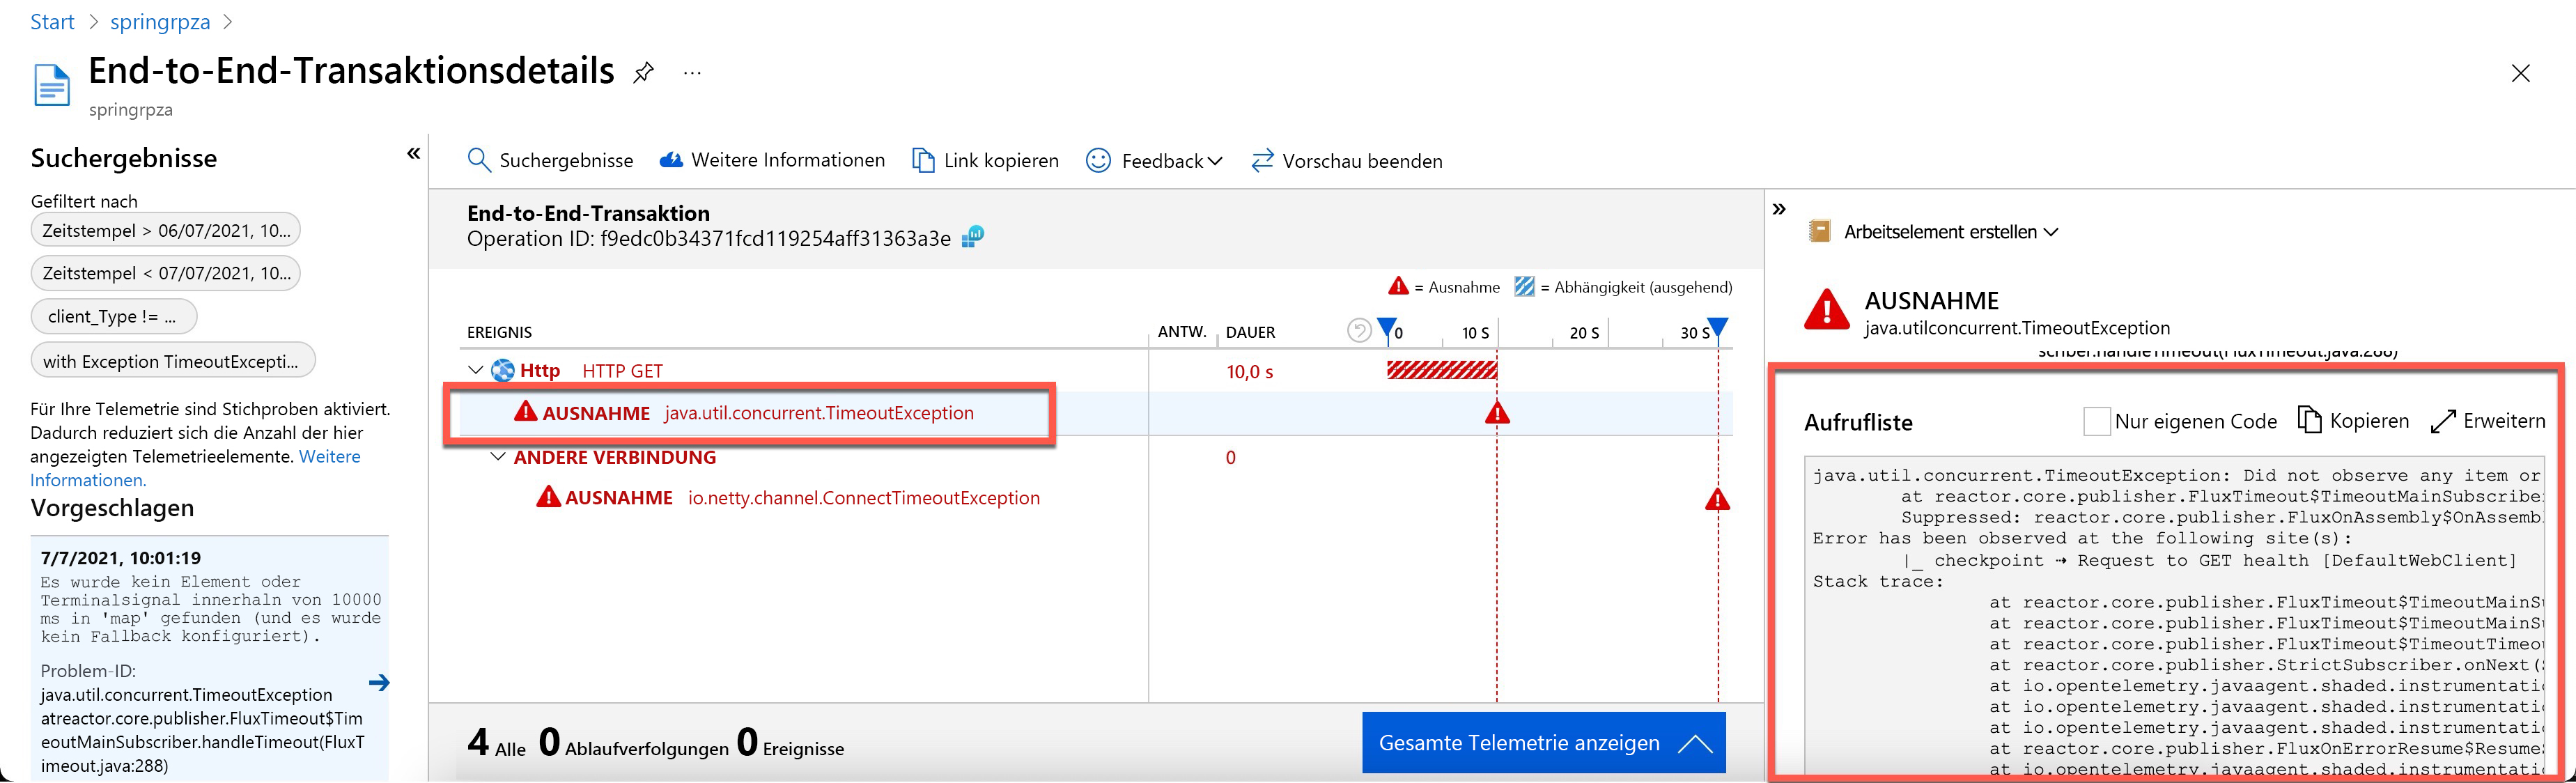Navigate to the springrpza breadcrumb link
Viewport: 2576px width, 783px height.
click(x=160, y=21)
